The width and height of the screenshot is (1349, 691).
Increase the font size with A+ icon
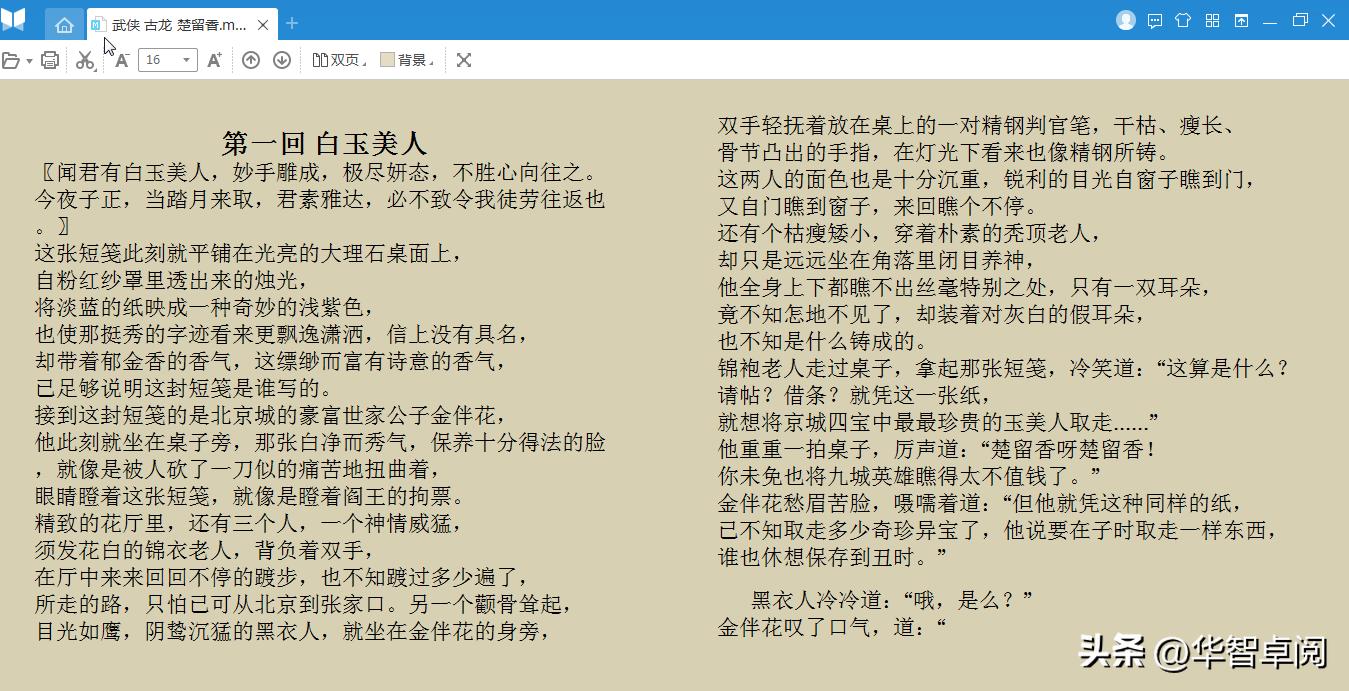[212, 59]
